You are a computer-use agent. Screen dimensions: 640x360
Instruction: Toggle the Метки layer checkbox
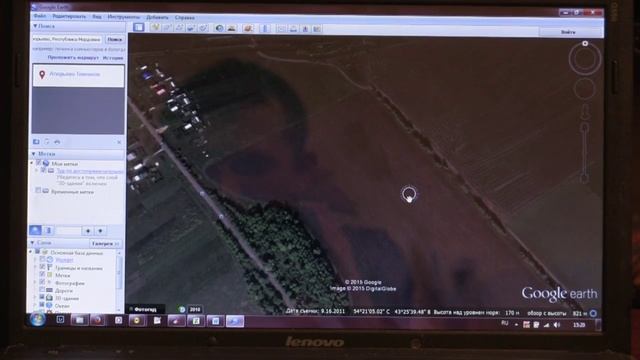(42, 274)
